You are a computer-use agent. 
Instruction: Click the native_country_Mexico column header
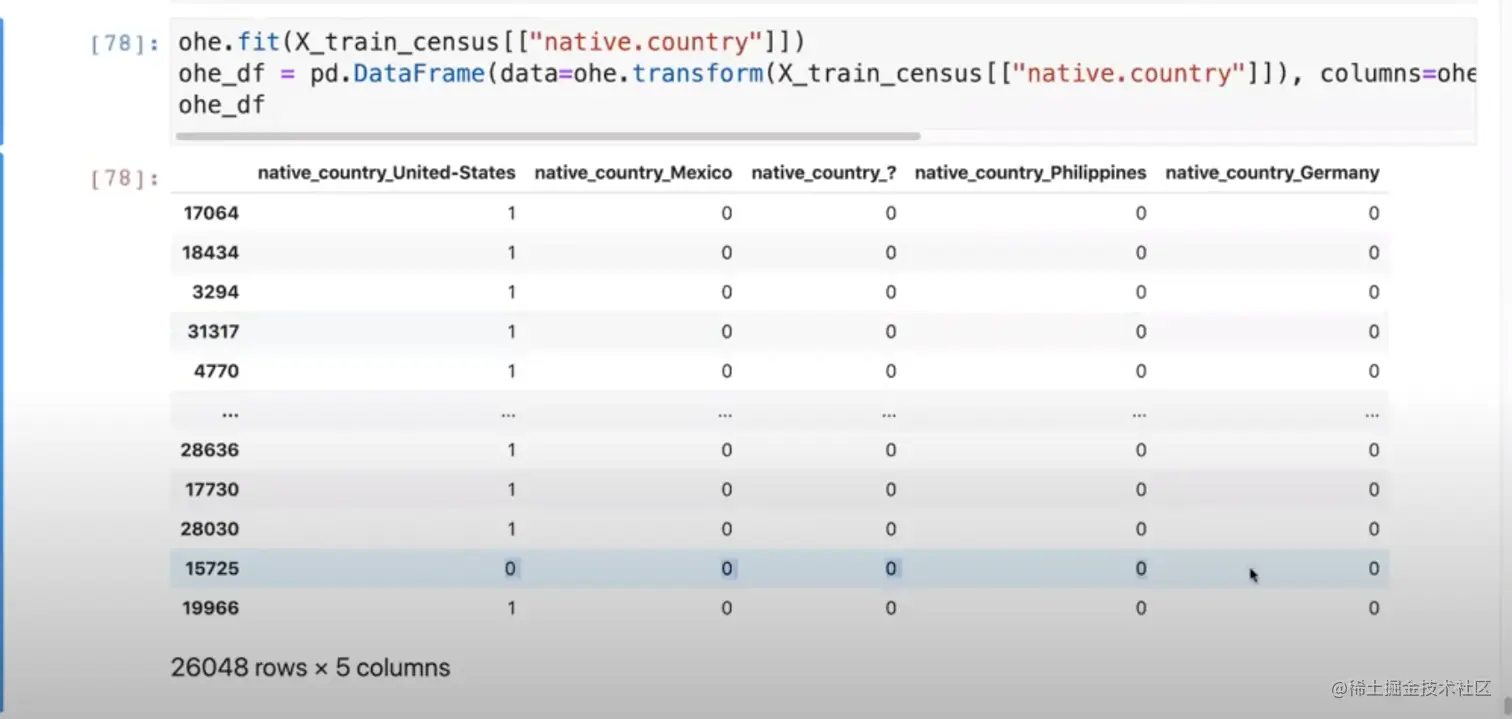point(633,173)
